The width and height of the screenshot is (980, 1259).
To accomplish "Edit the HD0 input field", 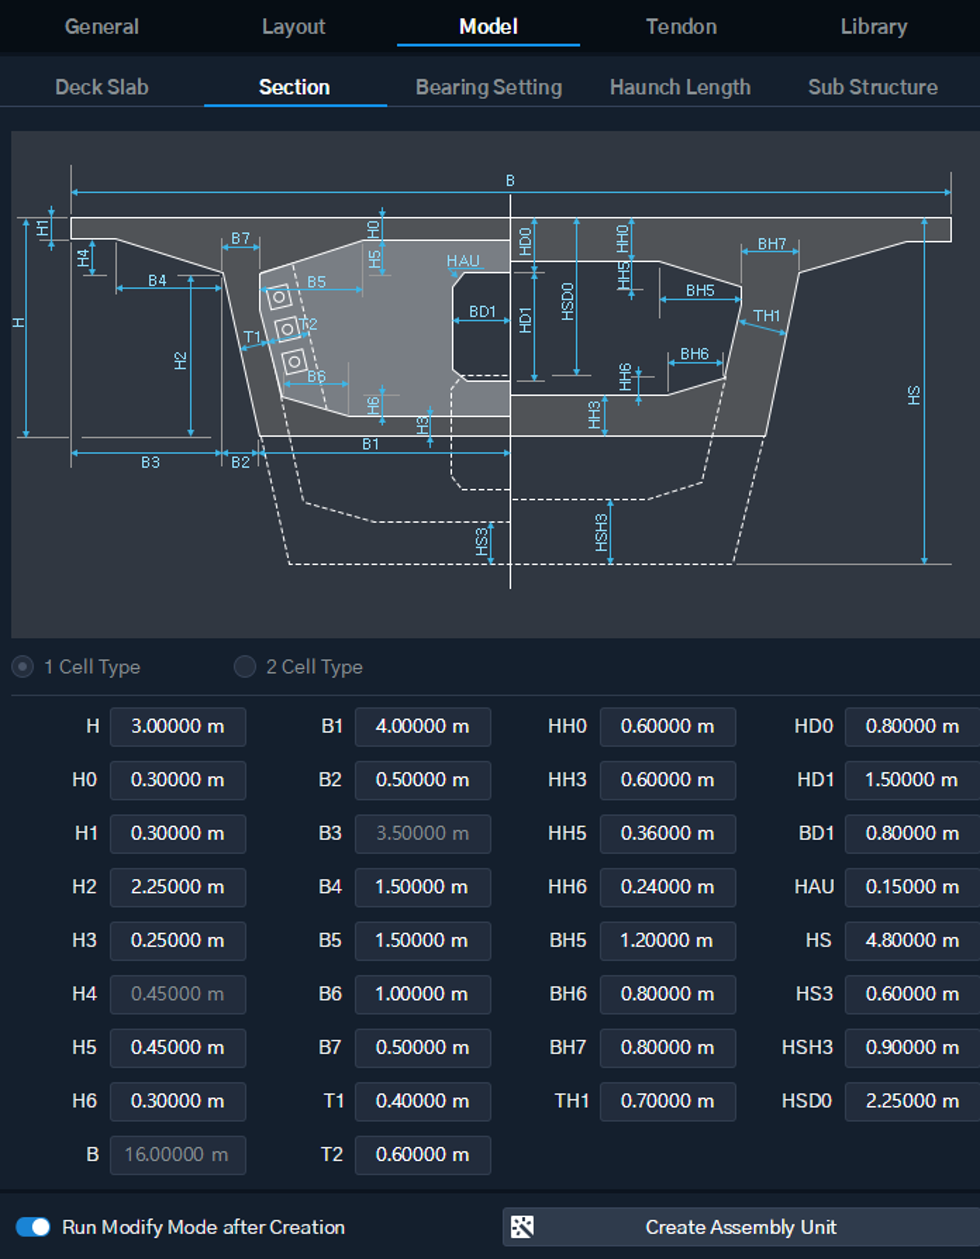I will [x=912, y=726].
